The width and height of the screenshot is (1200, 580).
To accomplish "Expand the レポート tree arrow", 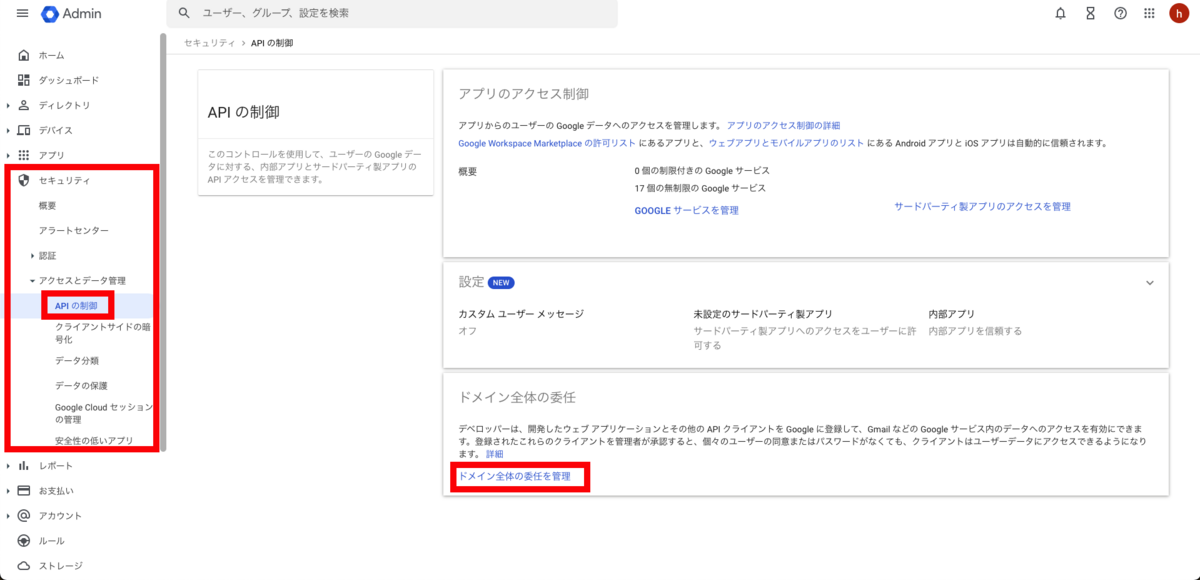I will point(8,466).
